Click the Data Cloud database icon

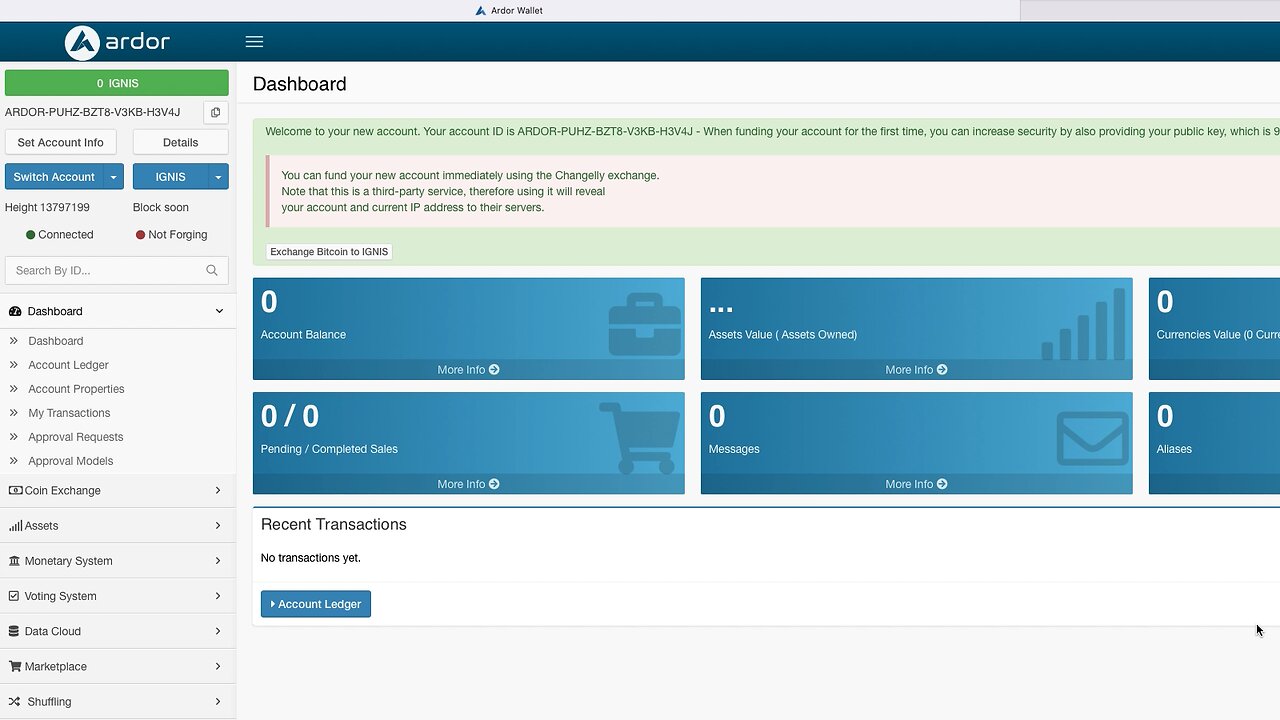pos(14,631)
